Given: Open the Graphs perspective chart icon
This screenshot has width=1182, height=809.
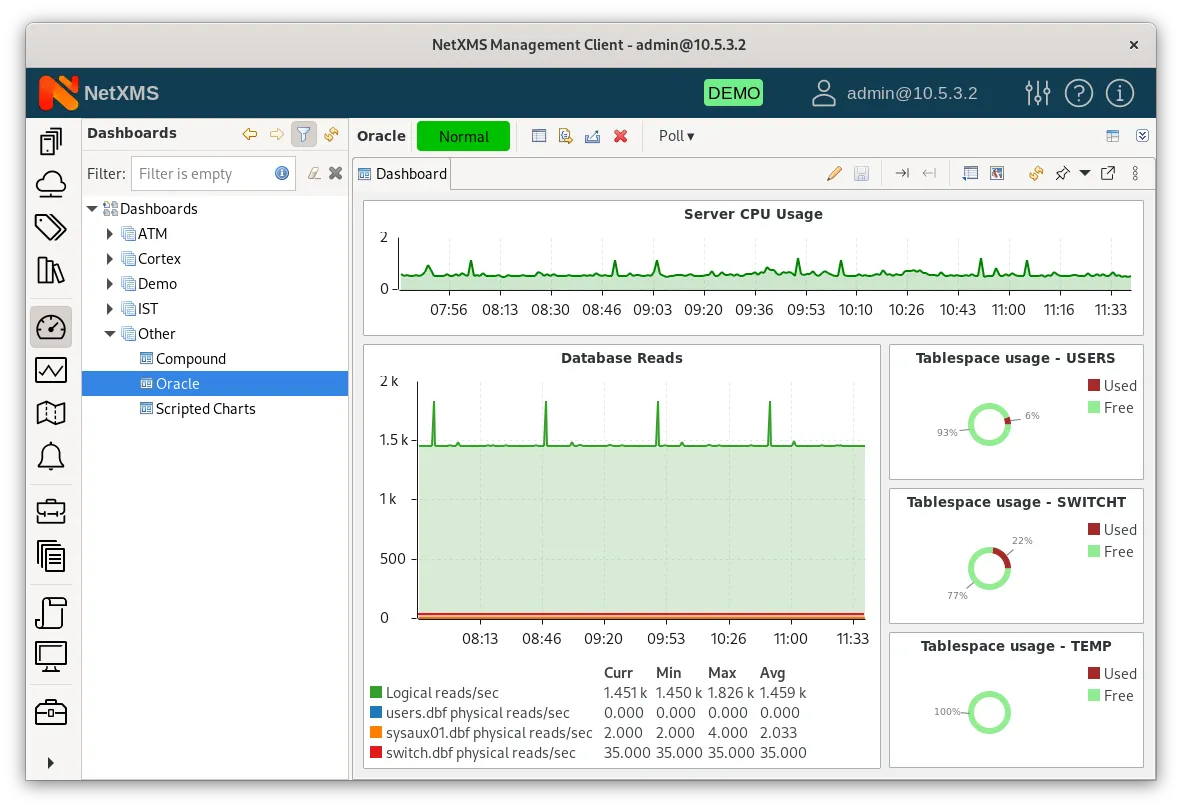Looking at the screenshot, I should click(x=51, y=369).
